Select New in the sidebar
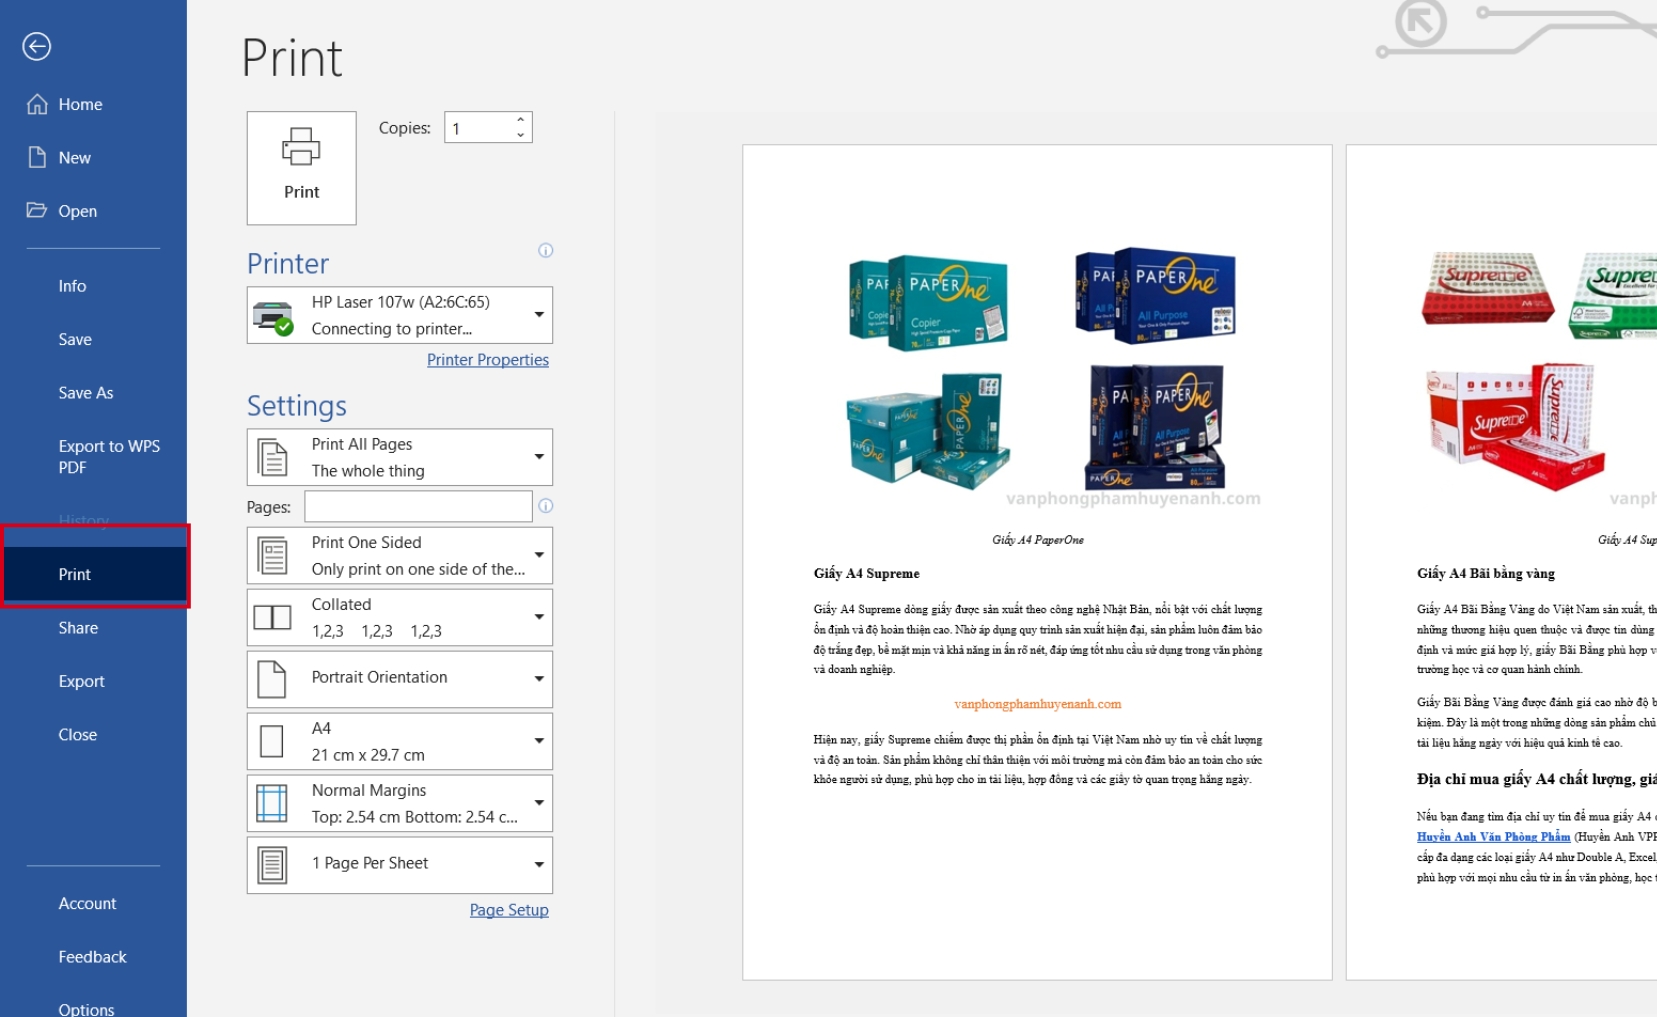Screen dimensions: 1657x1017 coord(93,157)
